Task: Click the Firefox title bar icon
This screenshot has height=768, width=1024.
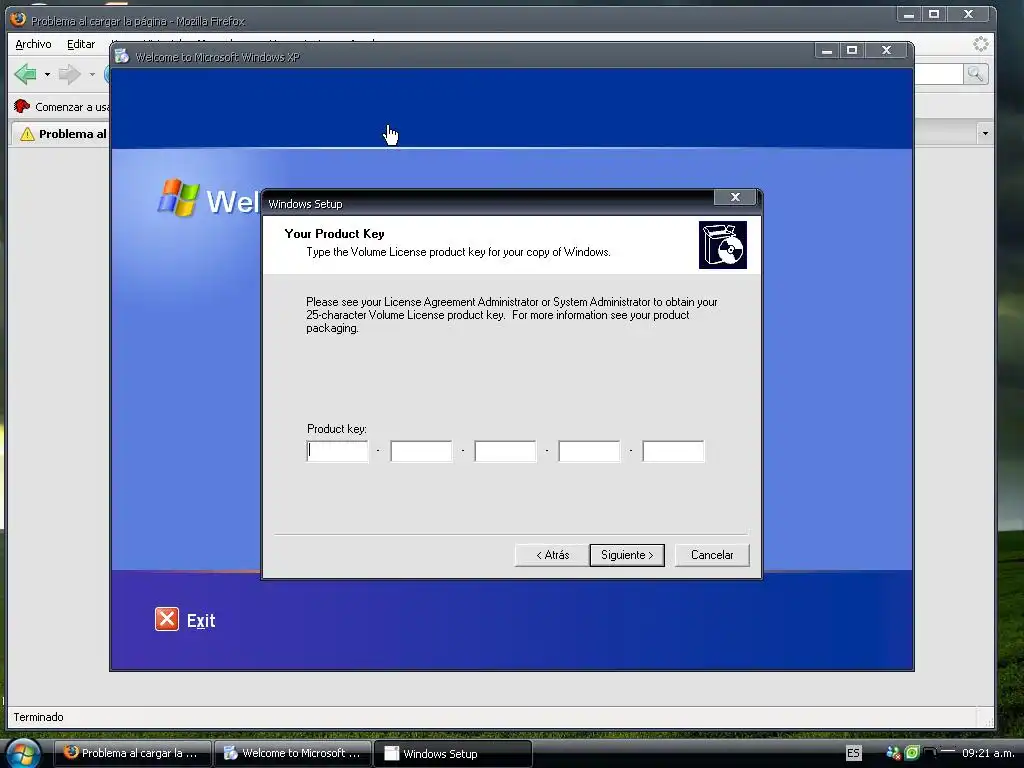Action: click(18, 19)
